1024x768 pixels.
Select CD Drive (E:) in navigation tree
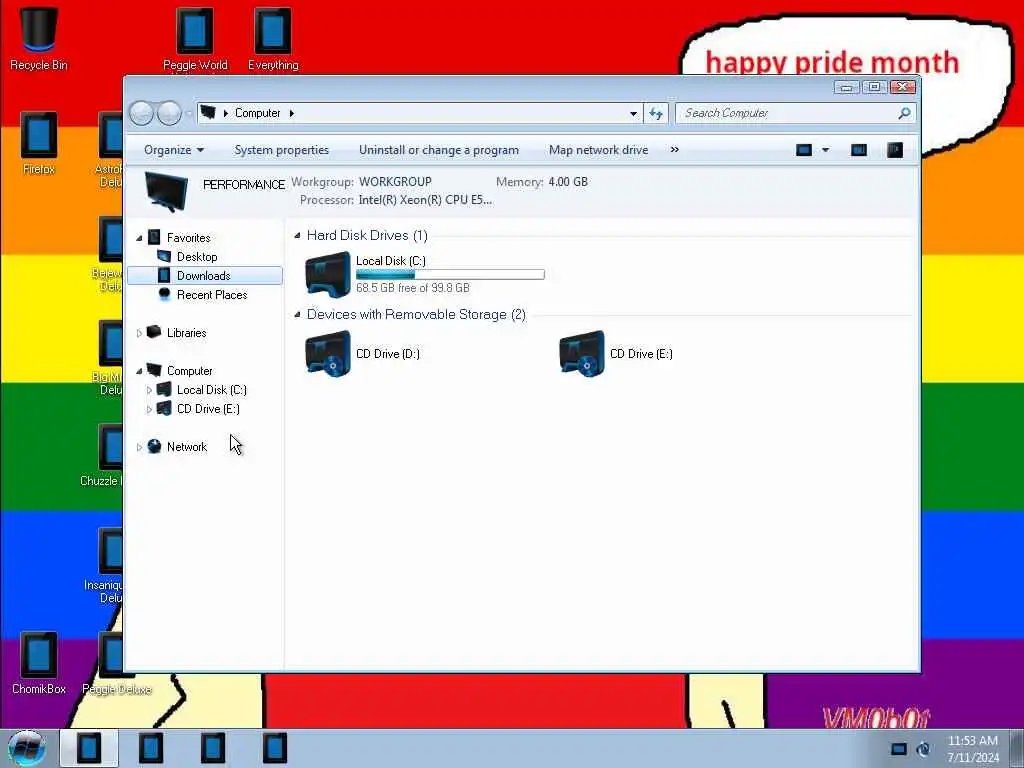pyautogui.click(x=208, y=409)
